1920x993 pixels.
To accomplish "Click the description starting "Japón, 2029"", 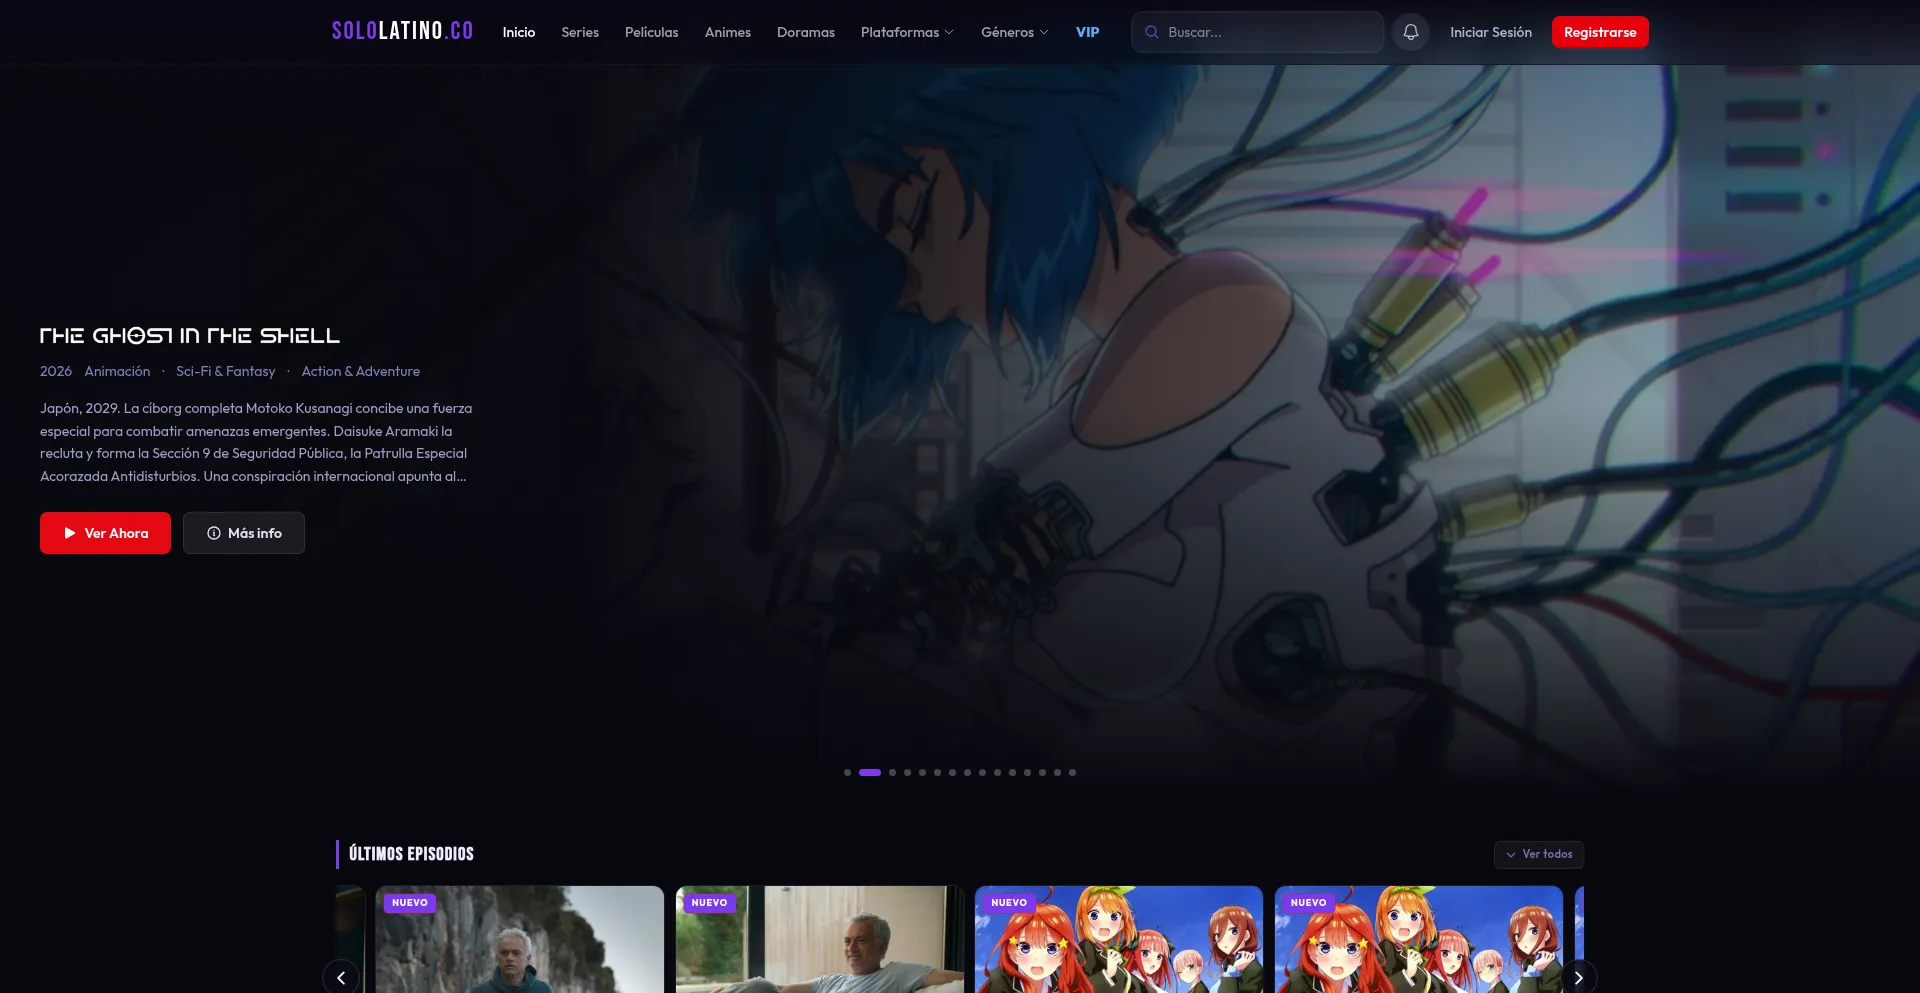I will [256, 442].
